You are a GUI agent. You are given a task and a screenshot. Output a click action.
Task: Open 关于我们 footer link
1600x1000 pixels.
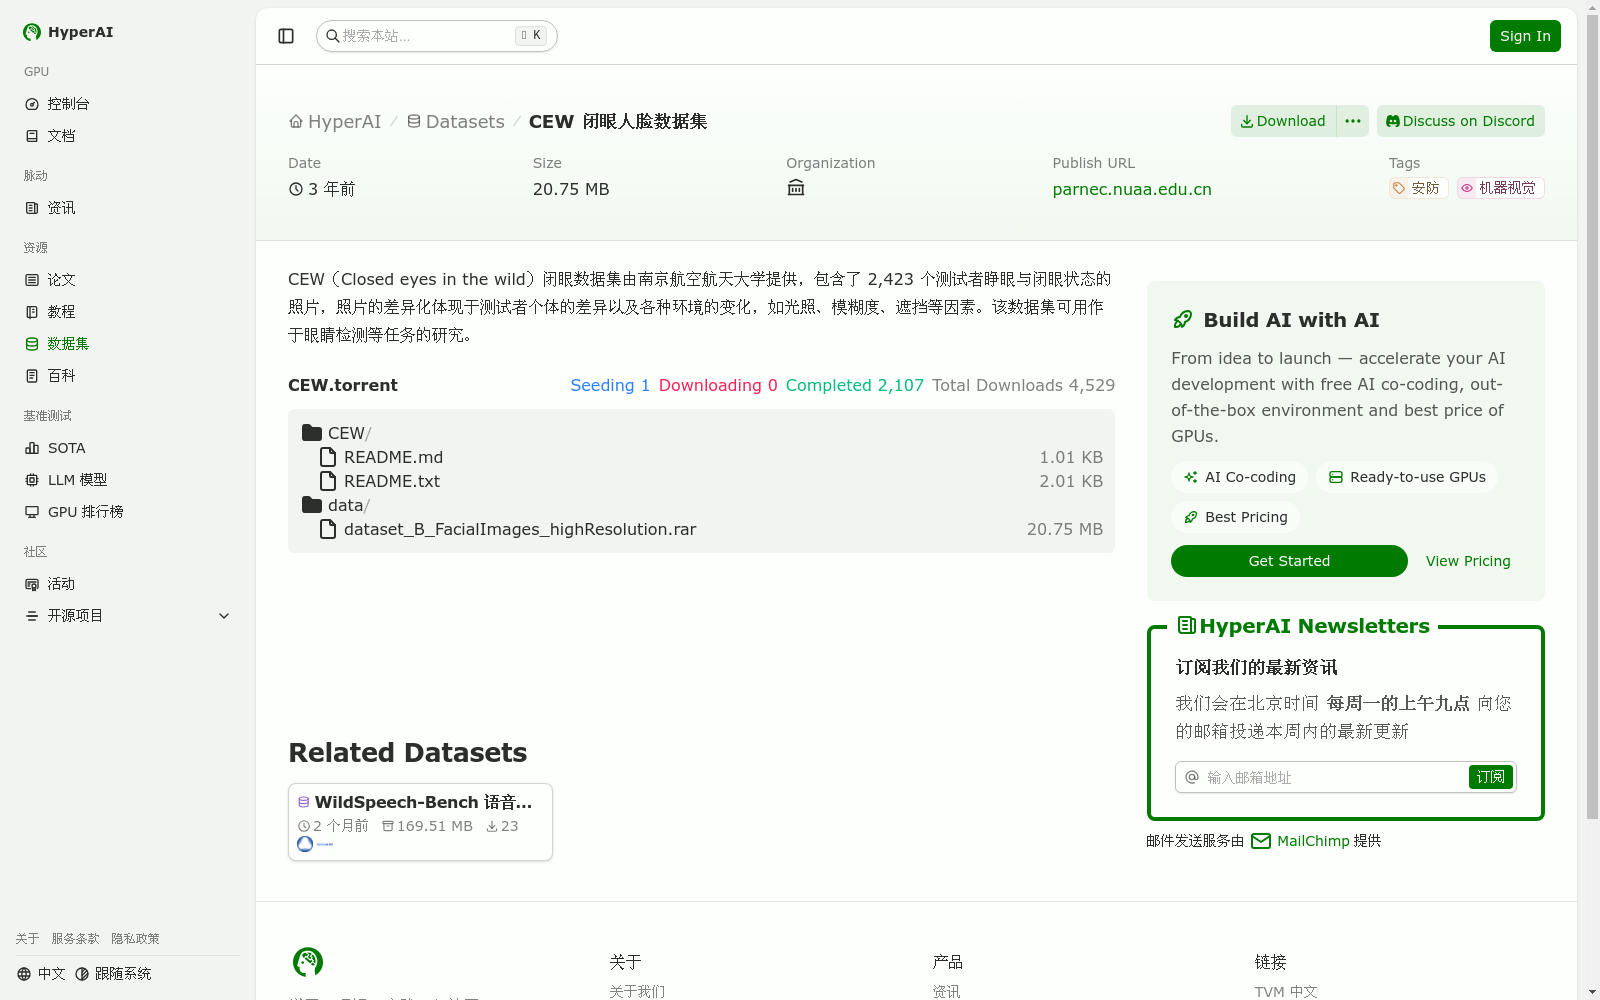(637, 992)
